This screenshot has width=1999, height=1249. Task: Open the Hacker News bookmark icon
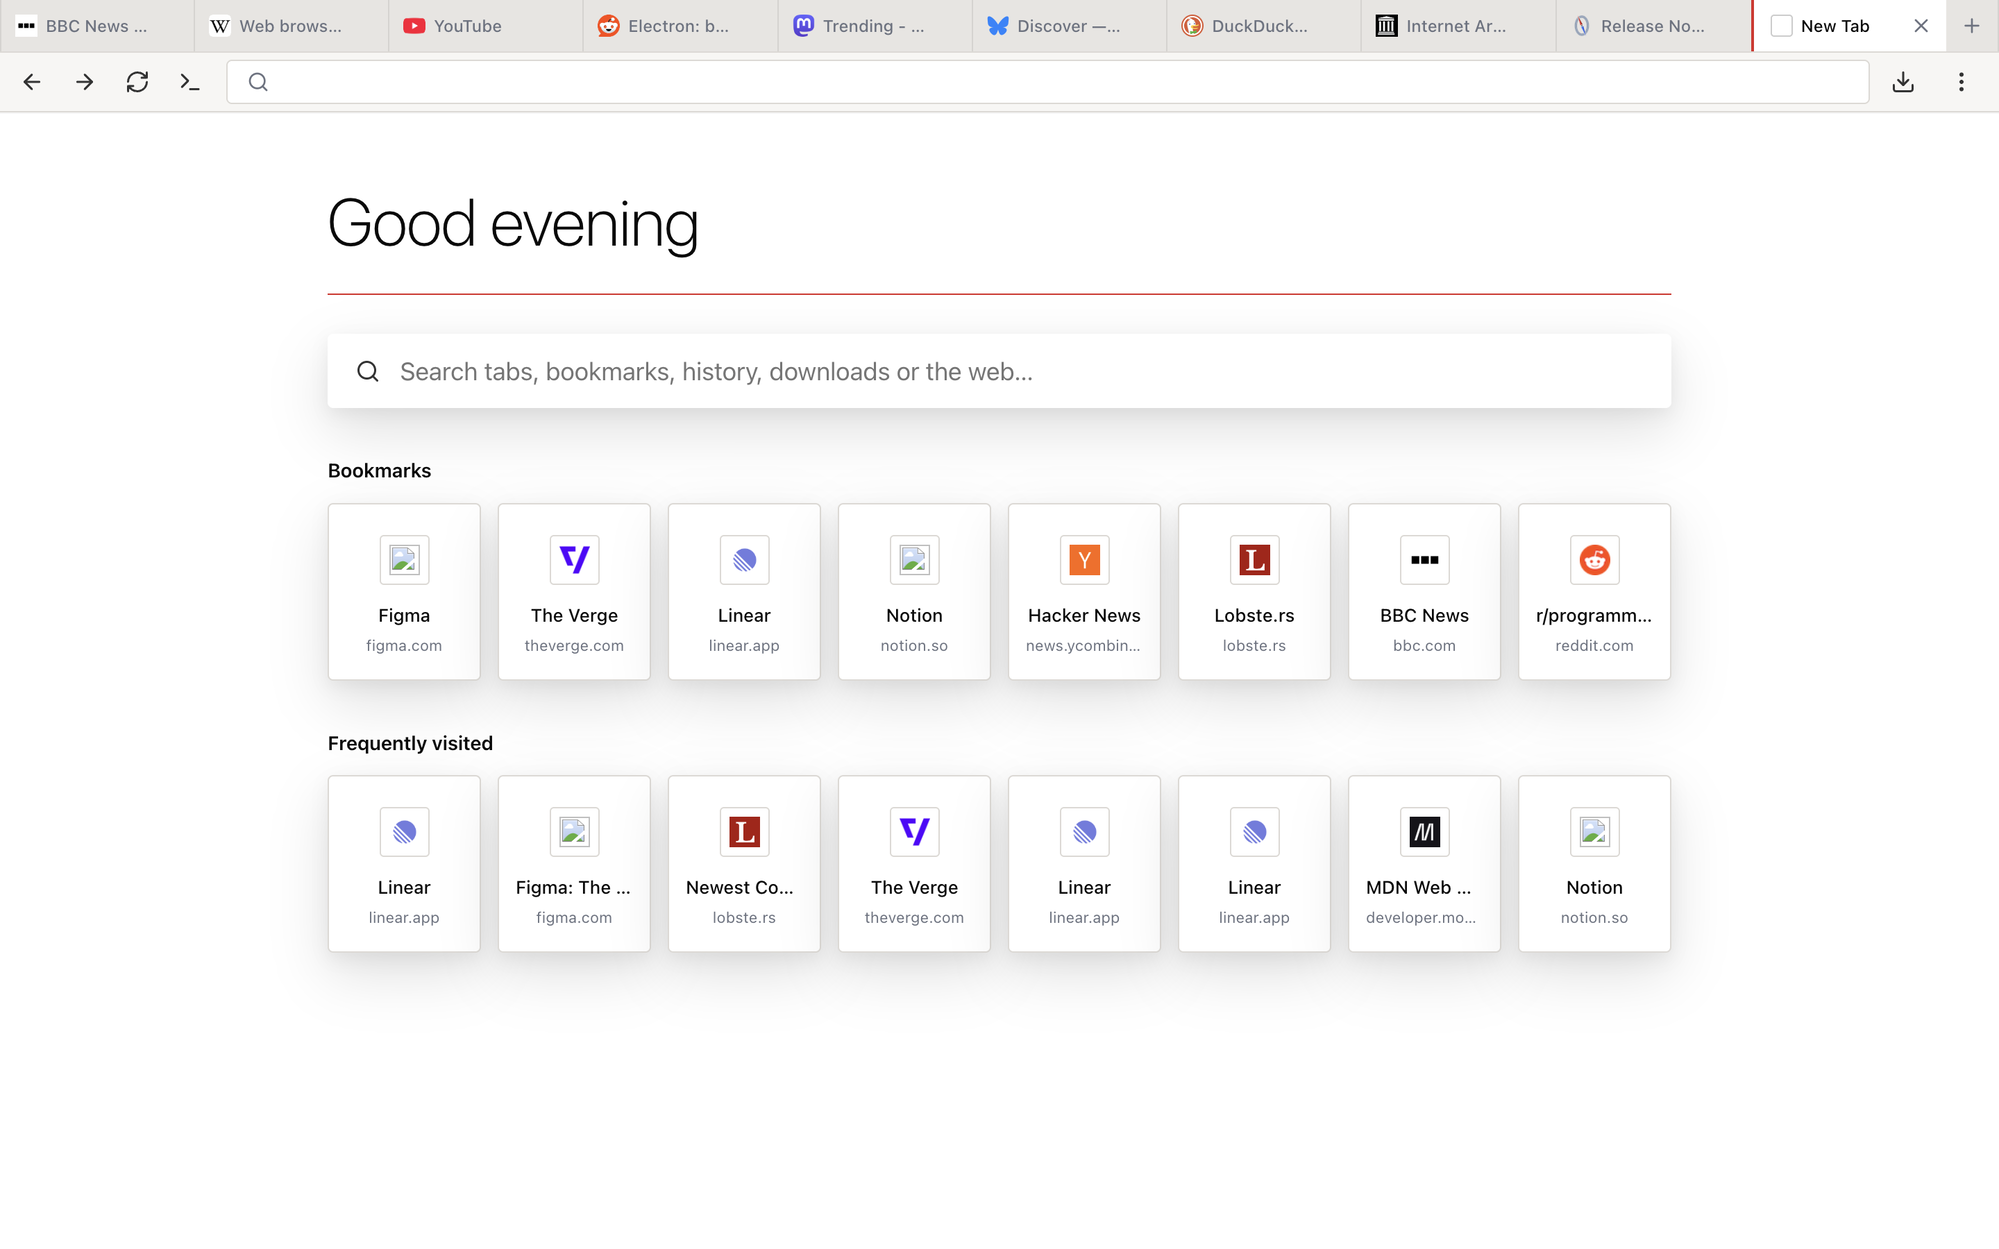point(1084,560)
